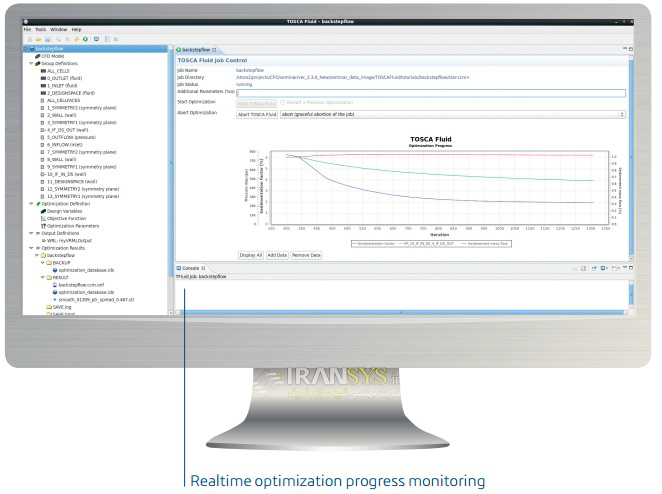Open the File menu
The width and height of the screenshot is (662, 494).
27,30
